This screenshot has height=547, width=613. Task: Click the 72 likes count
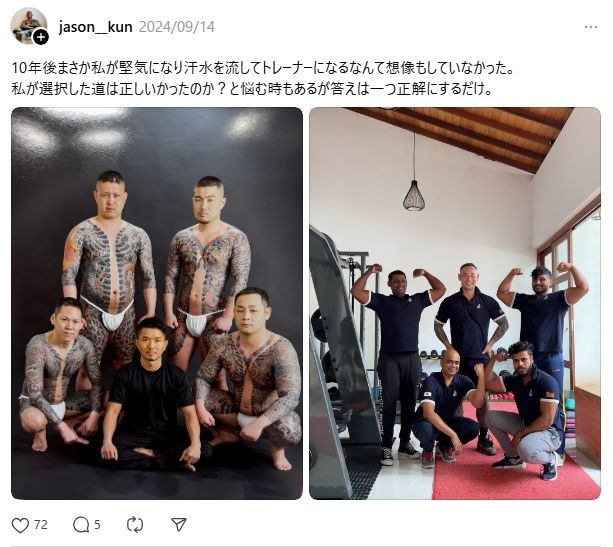(41, 524)
